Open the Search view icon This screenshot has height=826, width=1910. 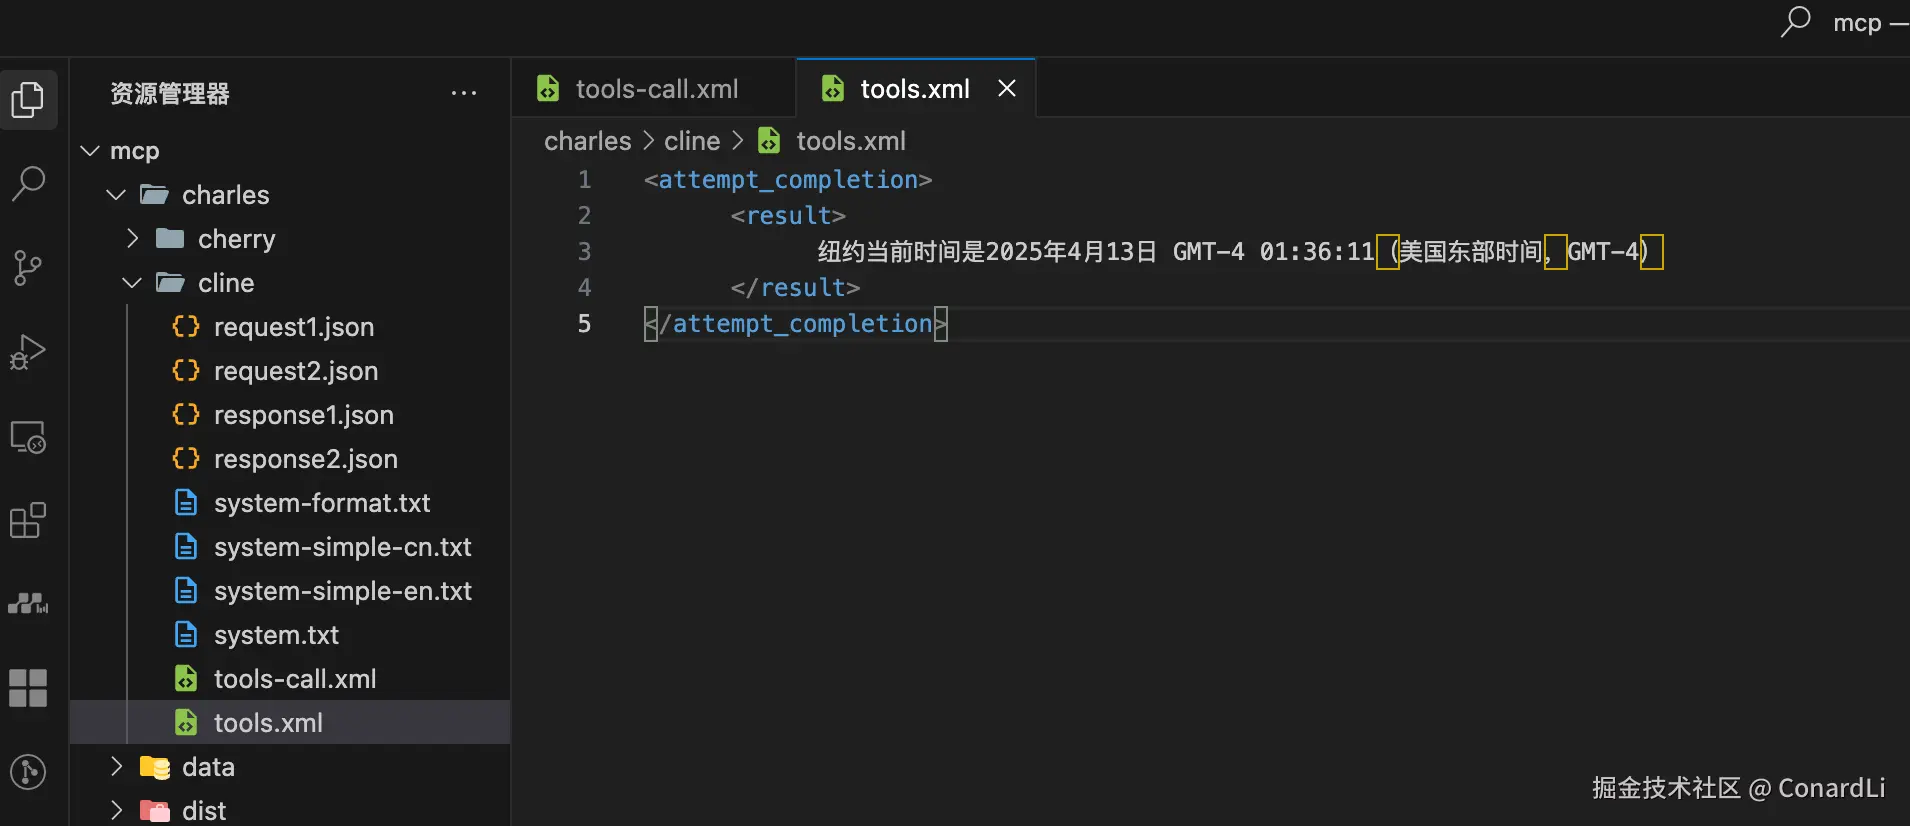(x=28, y=183)
